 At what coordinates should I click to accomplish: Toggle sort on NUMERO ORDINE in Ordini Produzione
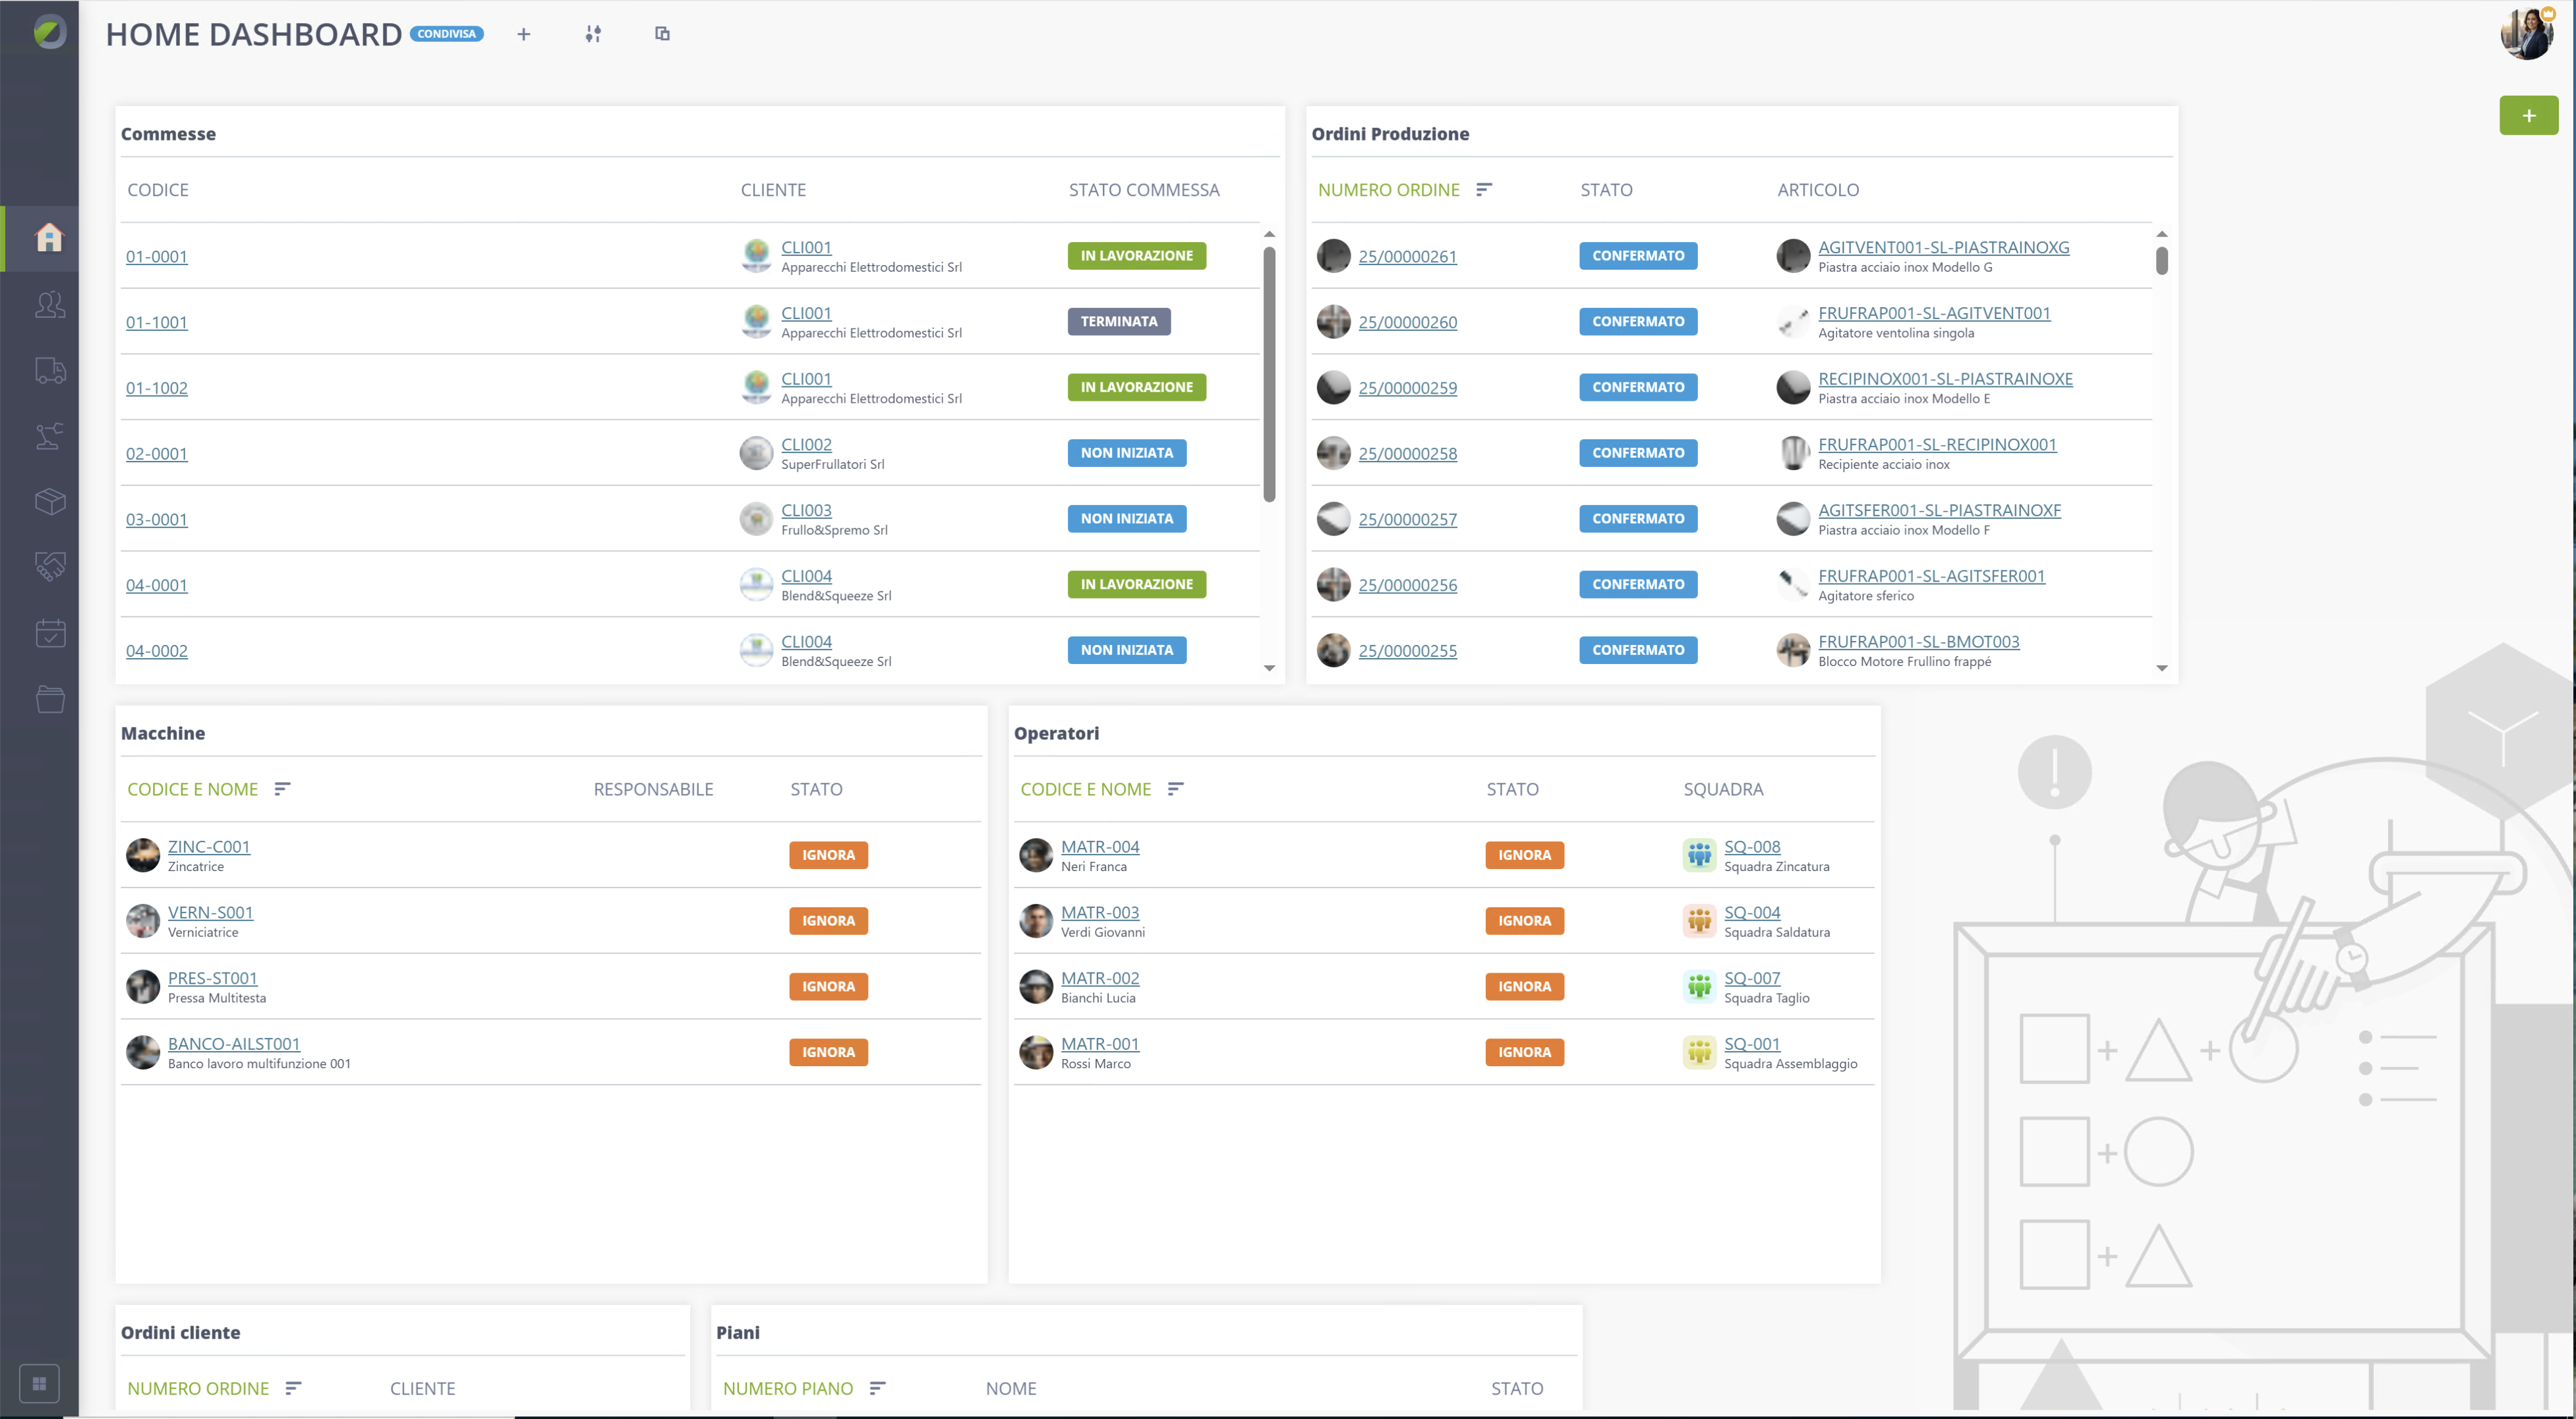(x=1484, y=190)
